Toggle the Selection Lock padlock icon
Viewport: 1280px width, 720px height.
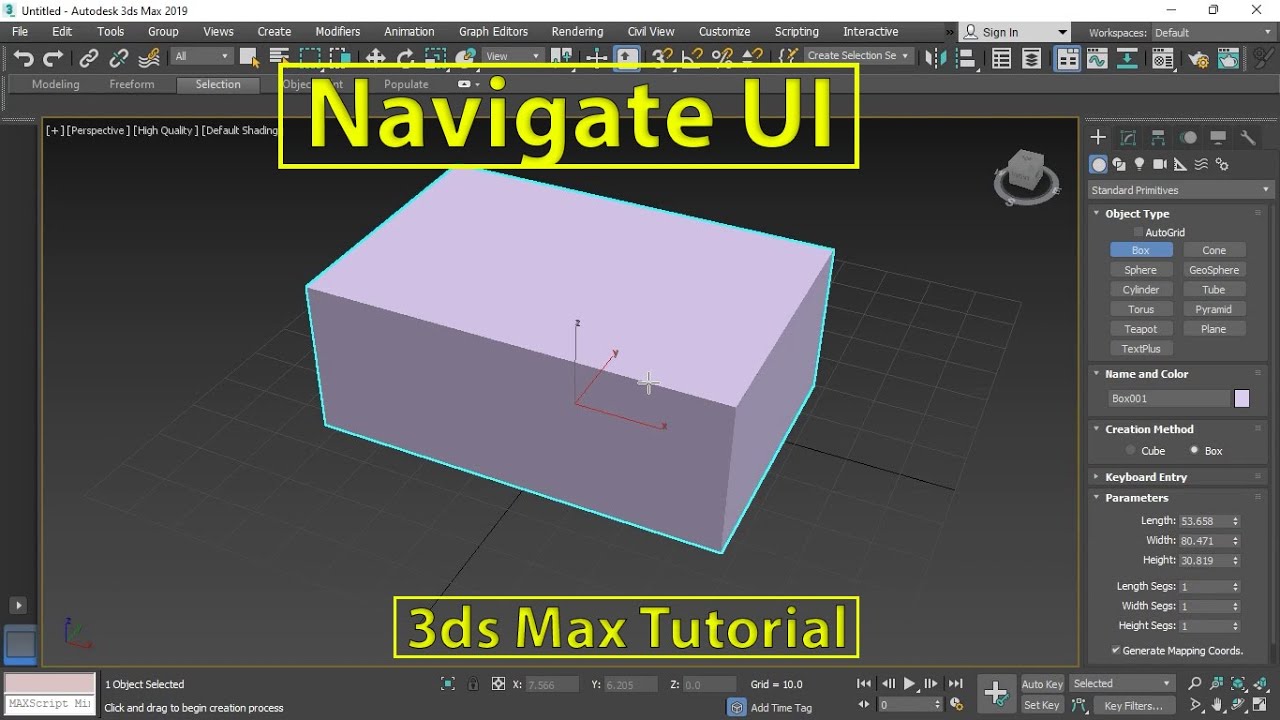472,684
